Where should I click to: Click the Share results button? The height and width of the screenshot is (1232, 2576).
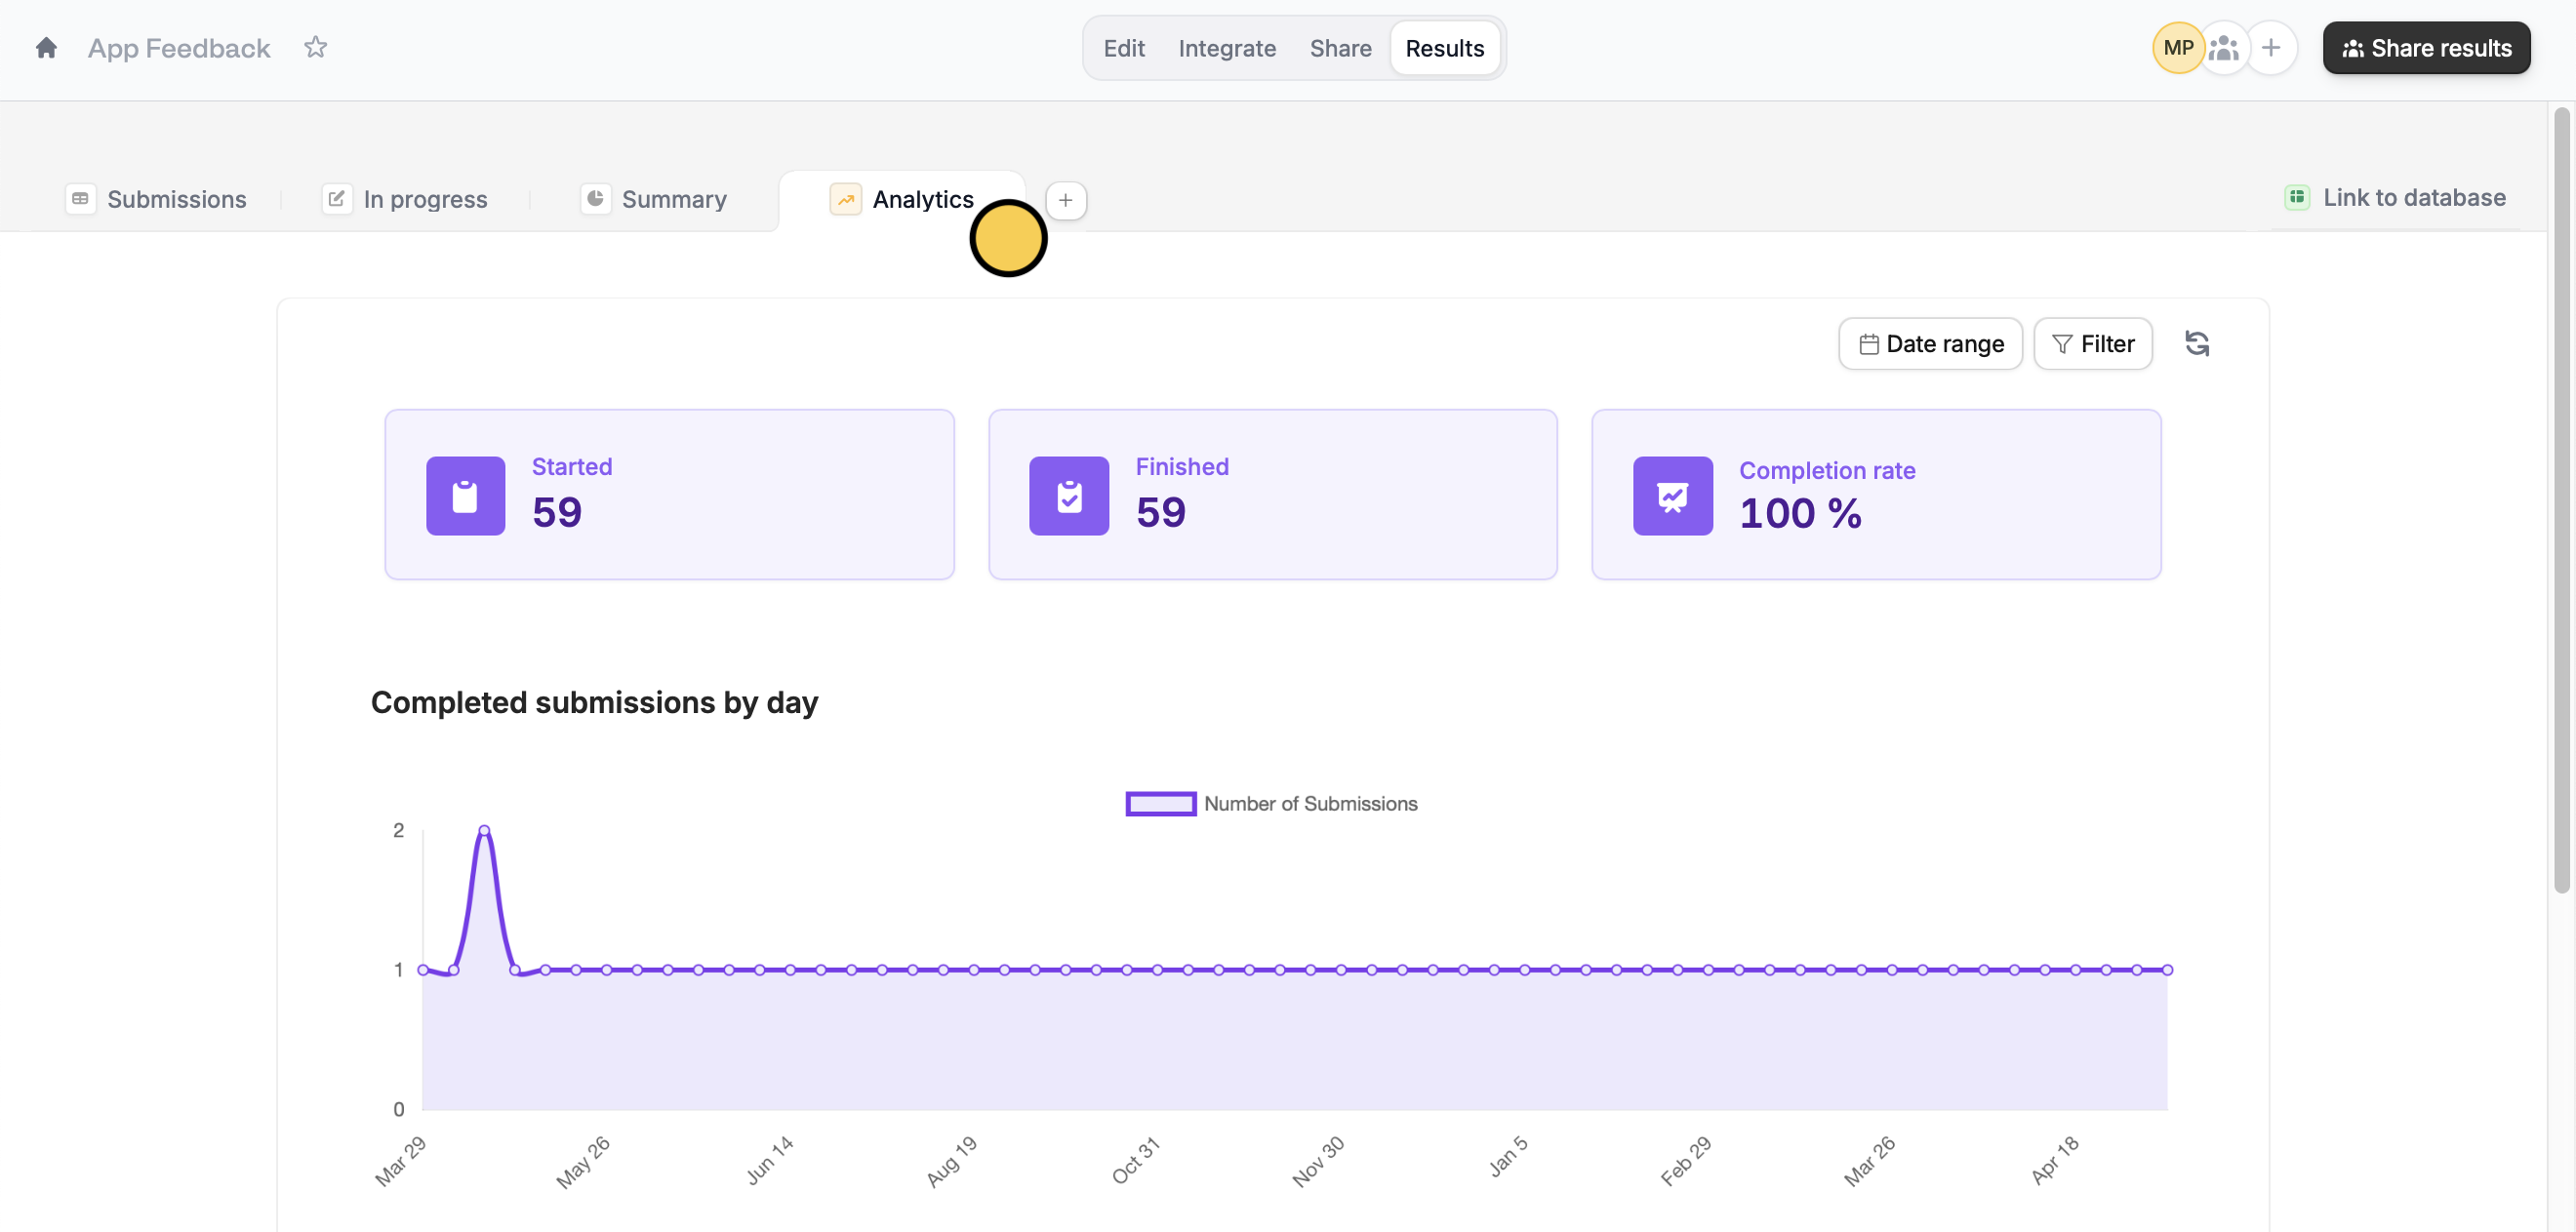click(x=2426, y=48)
